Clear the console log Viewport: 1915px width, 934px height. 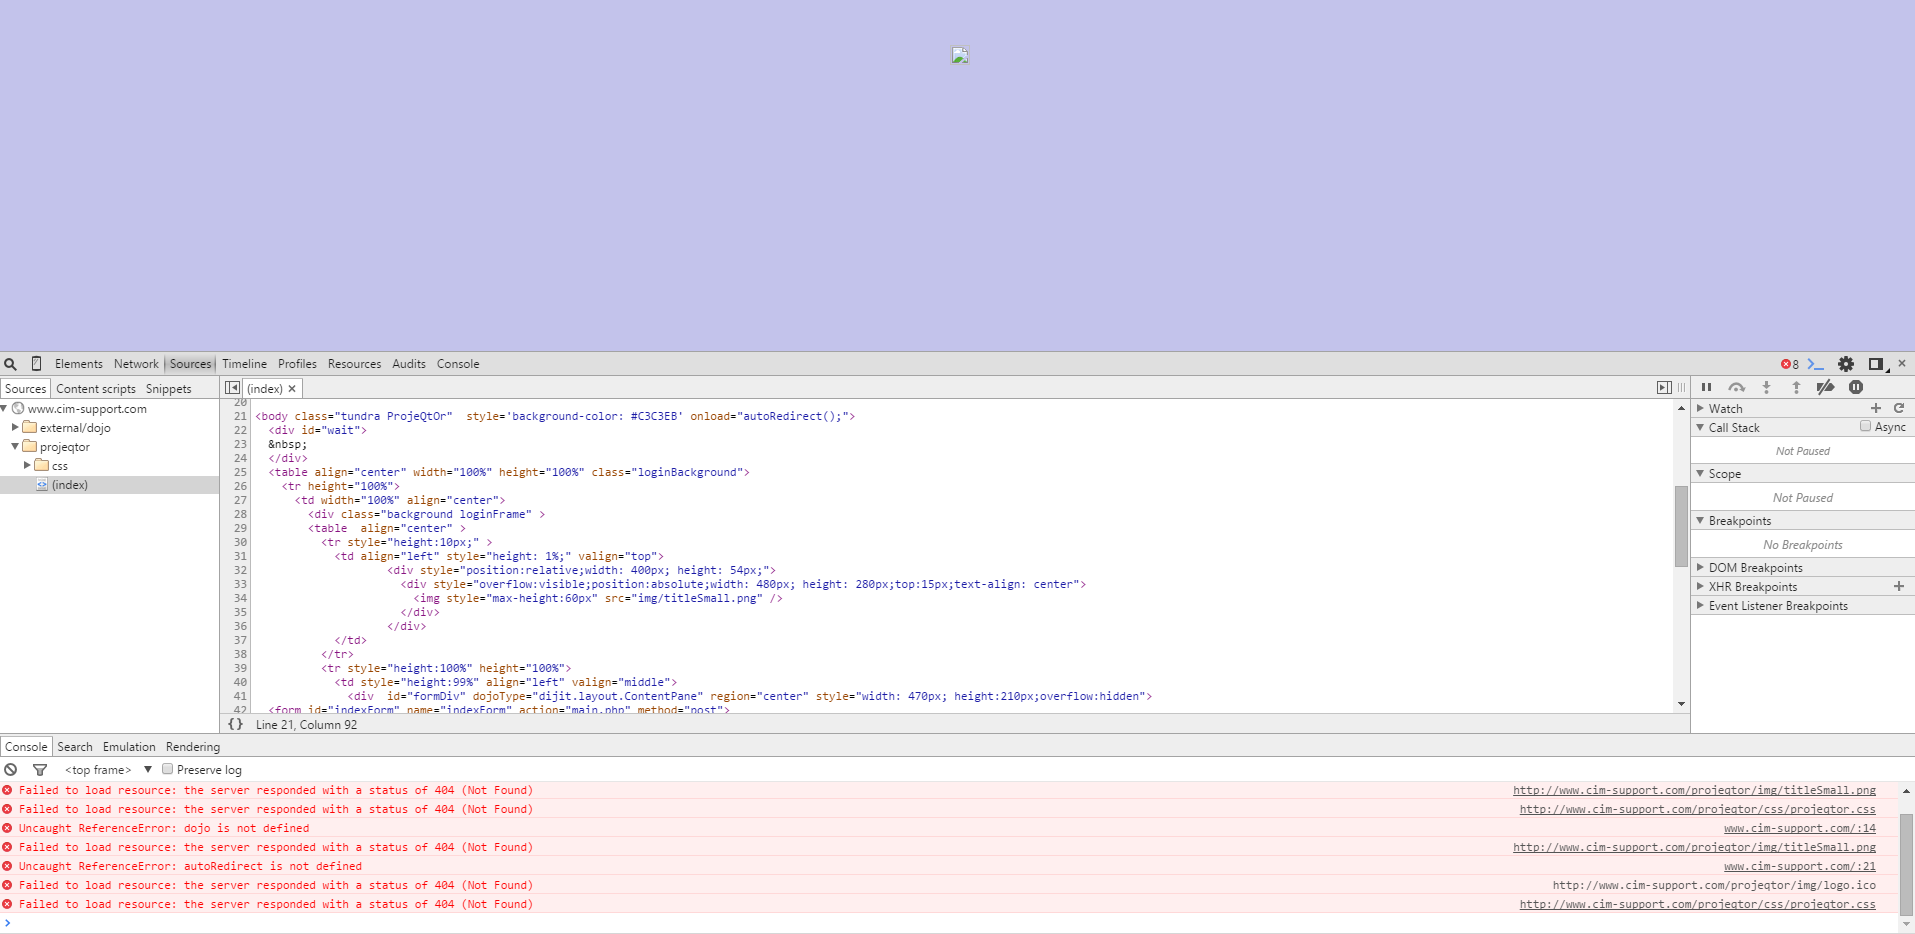(x=11, y=770)
